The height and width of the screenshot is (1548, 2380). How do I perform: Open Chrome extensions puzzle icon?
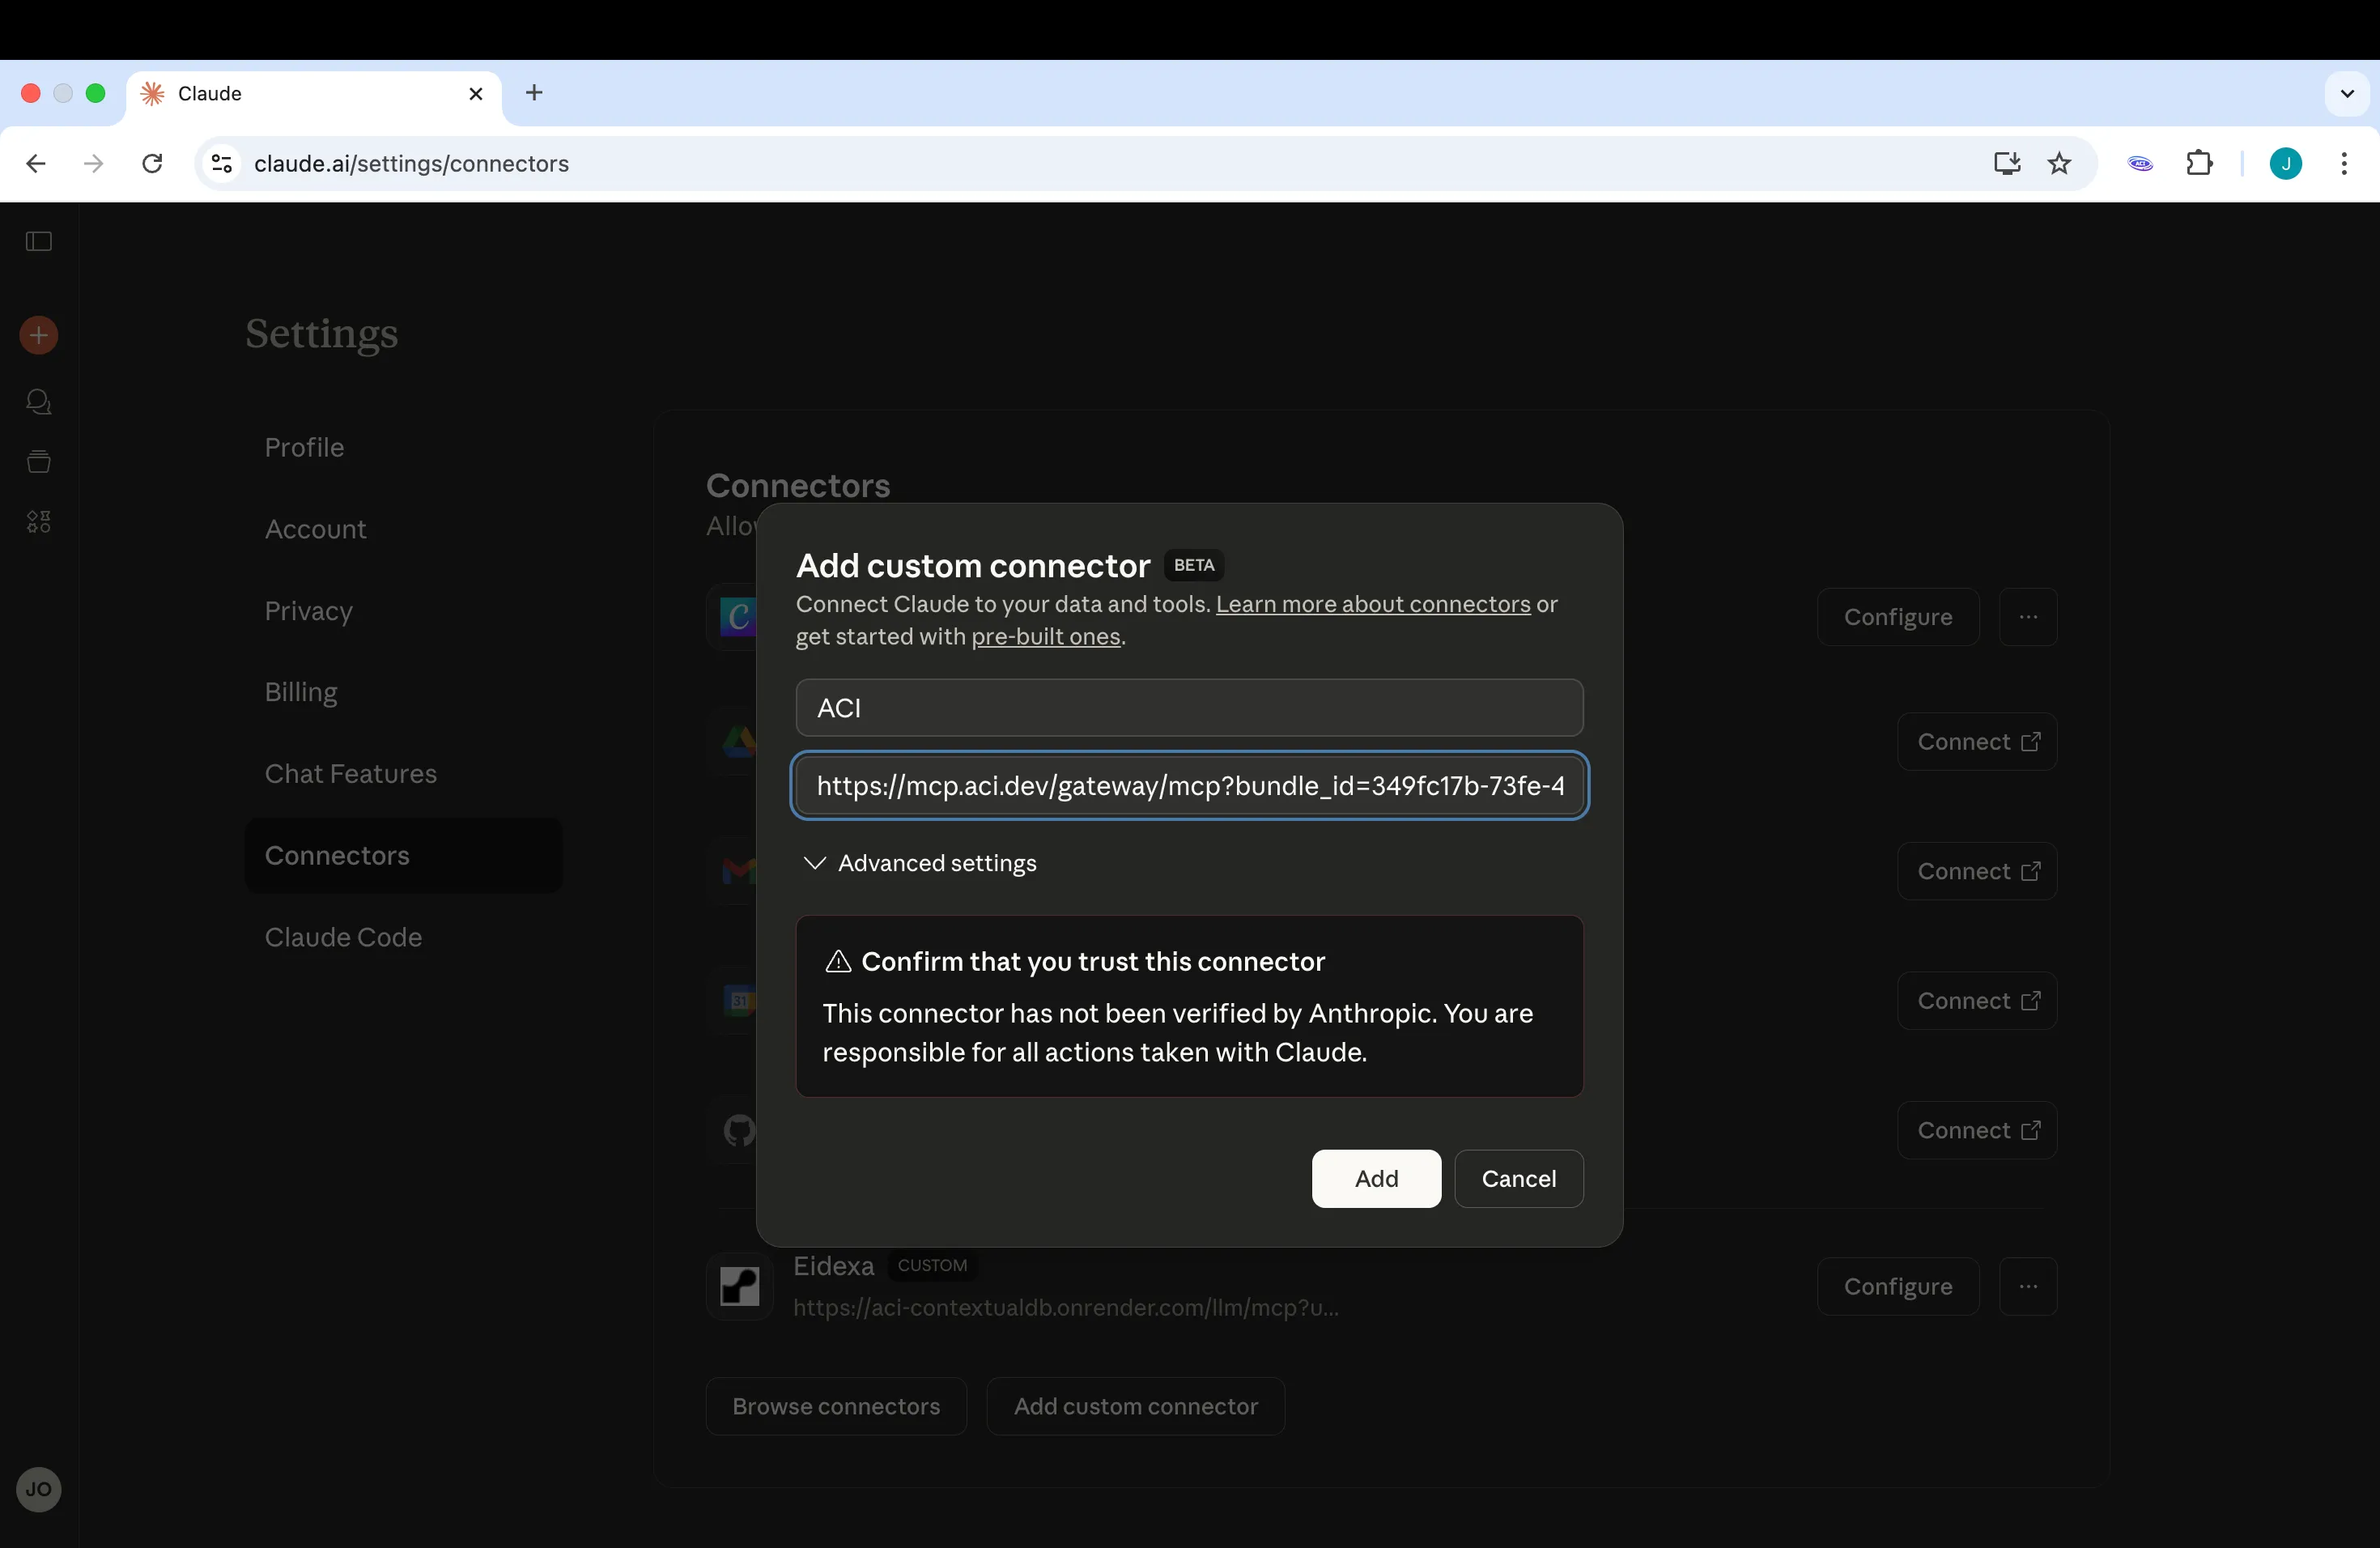(2199, 163)
